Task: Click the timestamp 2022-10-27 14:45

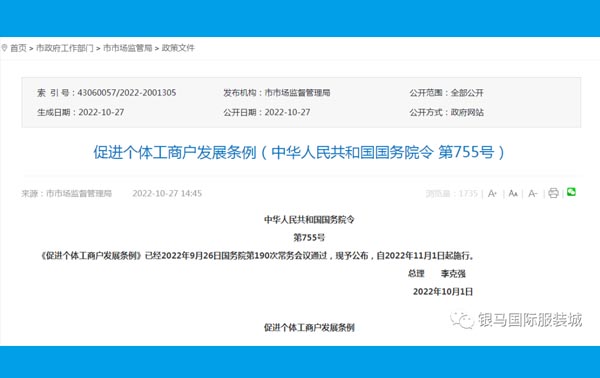Action: pos(167,194)
